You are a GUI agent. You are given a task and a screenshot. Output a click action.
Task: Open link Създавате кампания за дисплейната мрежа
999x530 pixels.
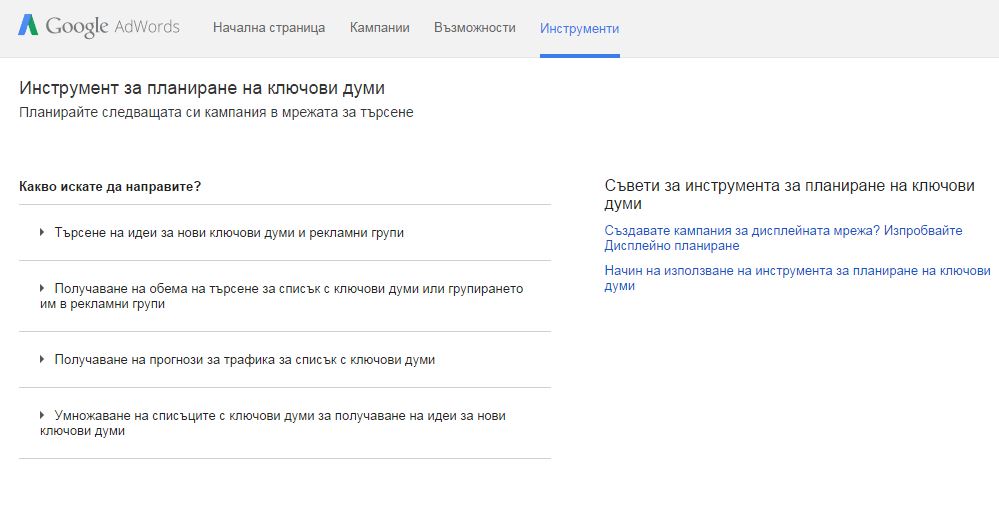pos(784,238)
